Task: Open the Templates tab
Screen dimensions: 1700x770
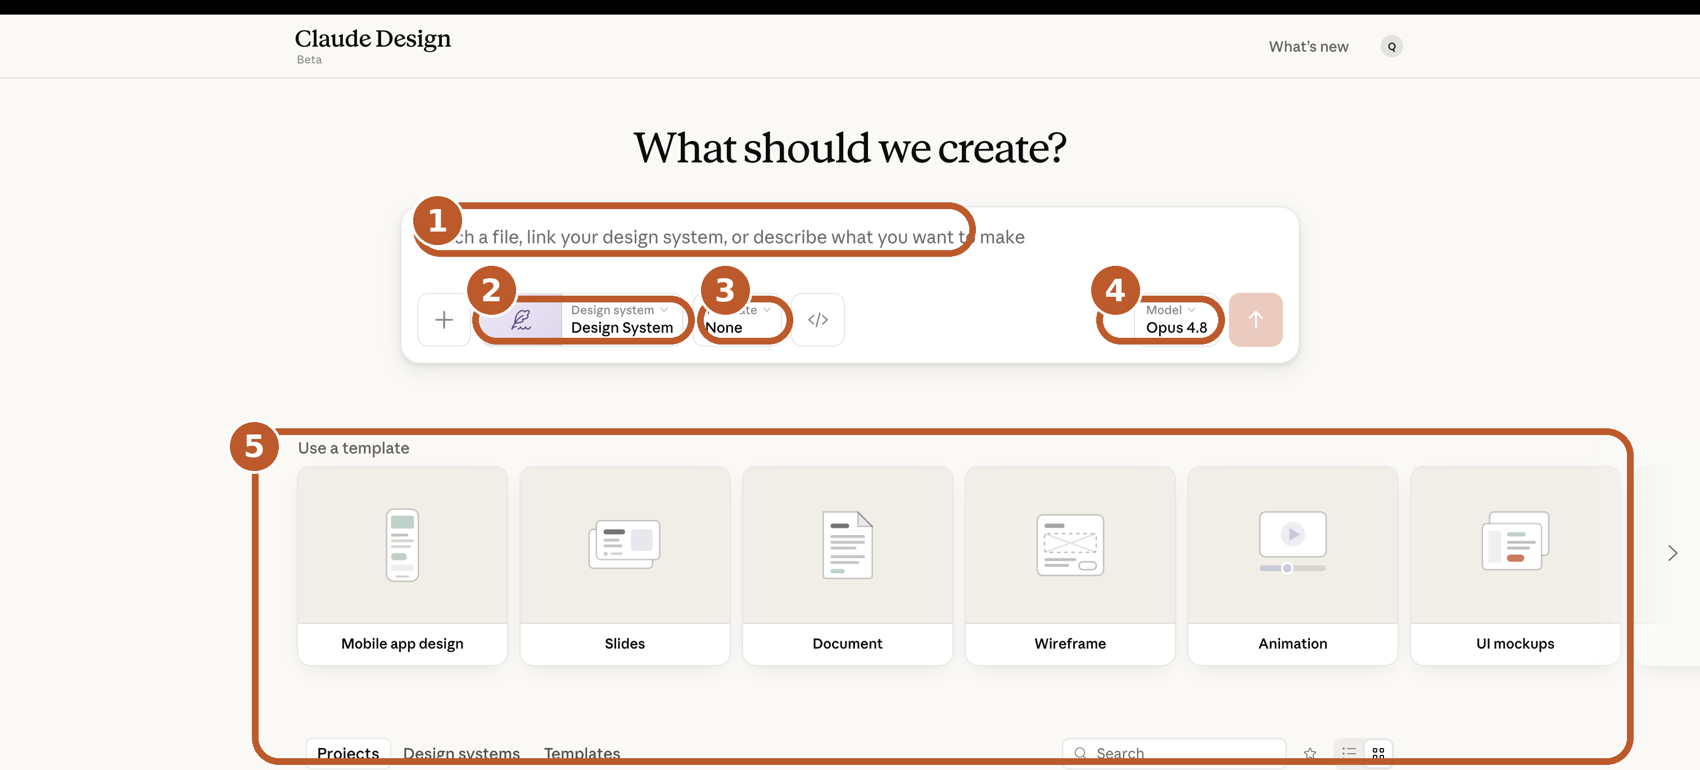Action: click(x=582, y=753)
